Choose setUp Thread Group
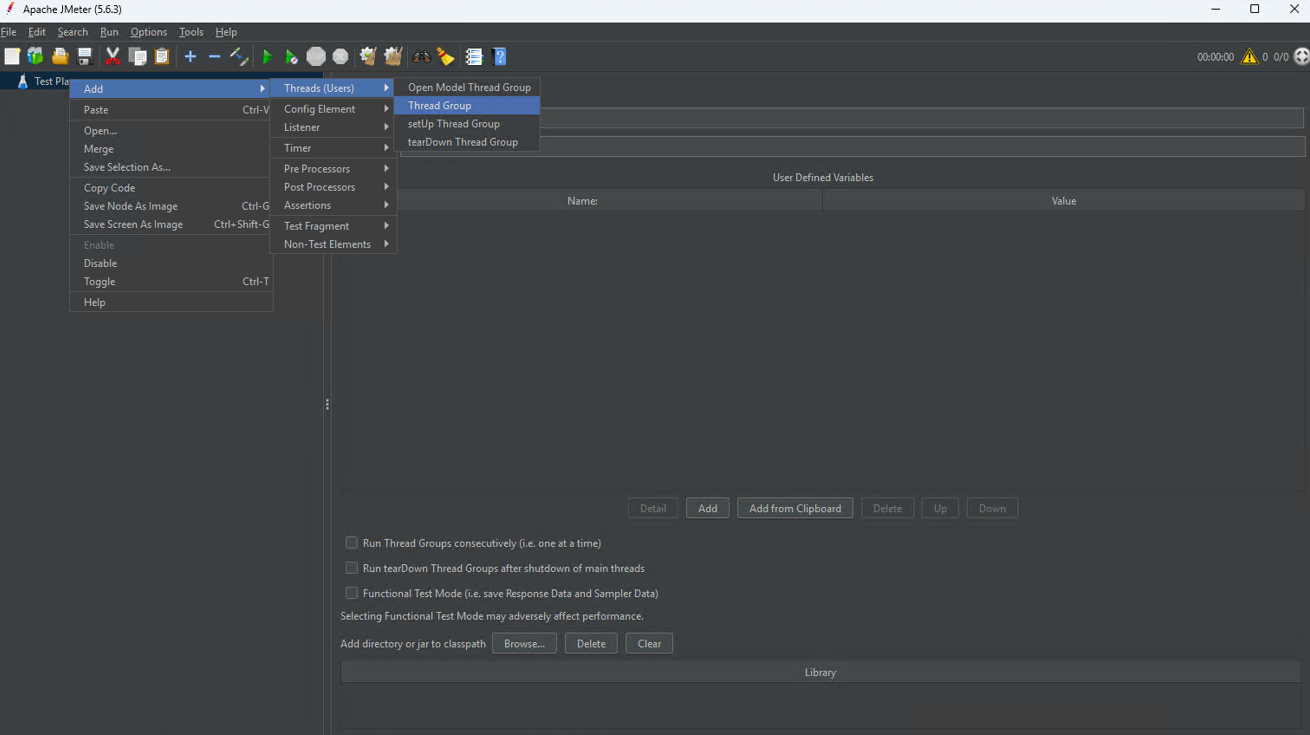Image resolution: width=1310 pixels, height=735 pixels. 467,123
